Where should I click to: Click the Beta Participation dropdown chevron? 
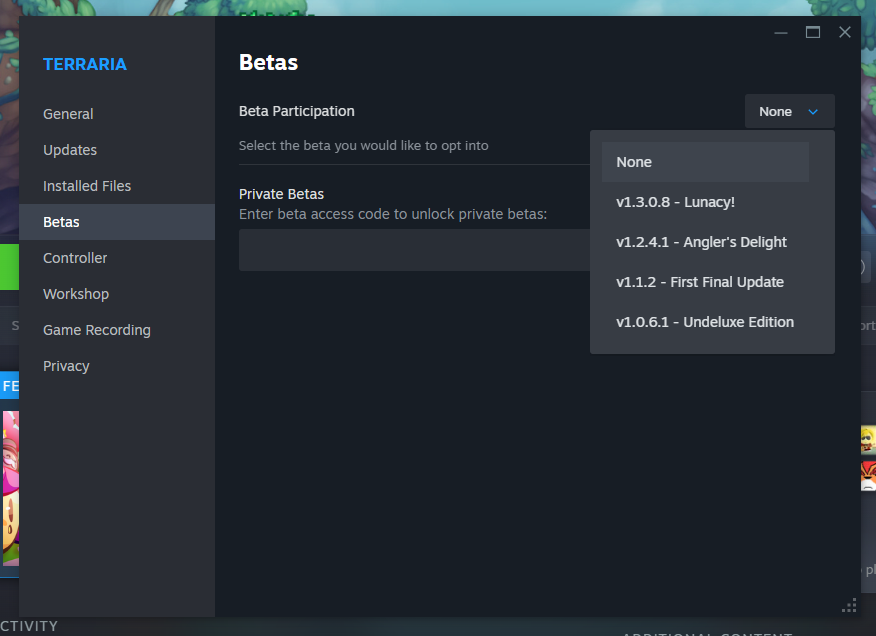tap(813, 112)
